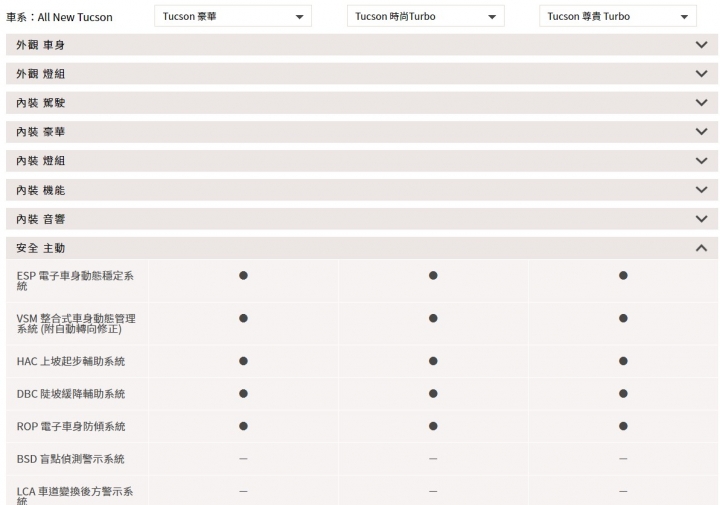
Task: Open the Tucson 尊貴 Turbo model dropdown
Action: [x=618, y=16]
